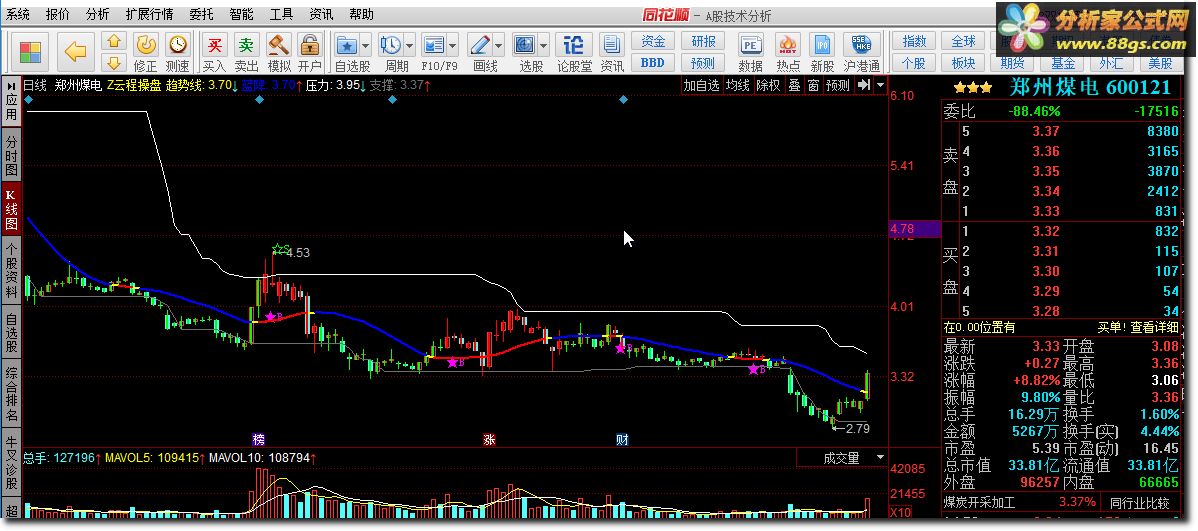Click the 沪港通 SSE HKE icon
1198x531 pixels.
point(862,53)
